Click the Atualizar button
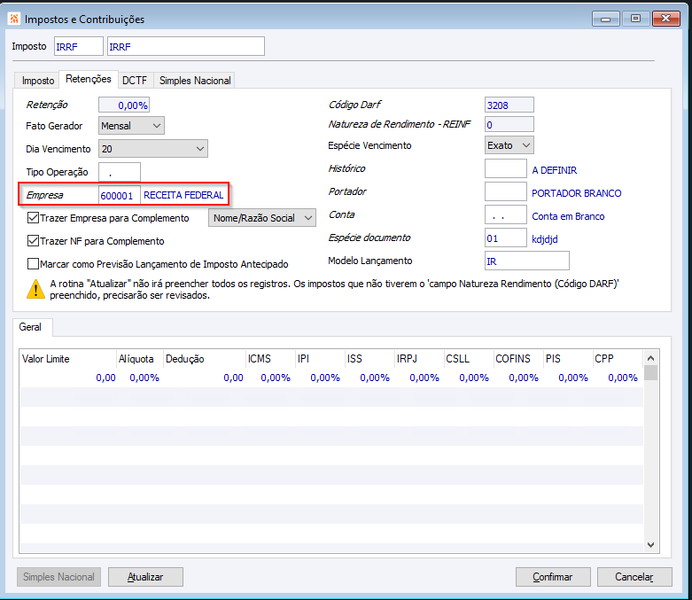Screen dimensions: 692x600 [x=146, y=577]
